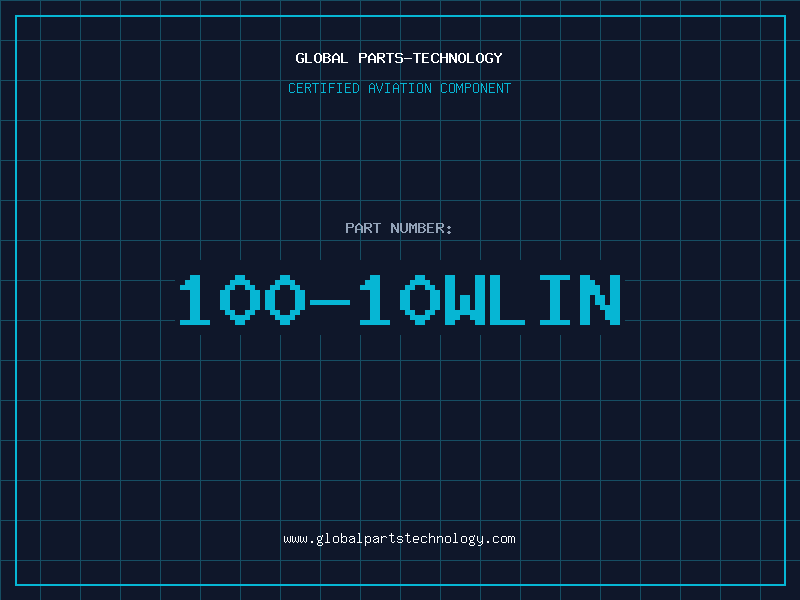
Task: Click the GLOBAL PARTS-TECHNOLOGY heading
Action: tap(399, 58)
